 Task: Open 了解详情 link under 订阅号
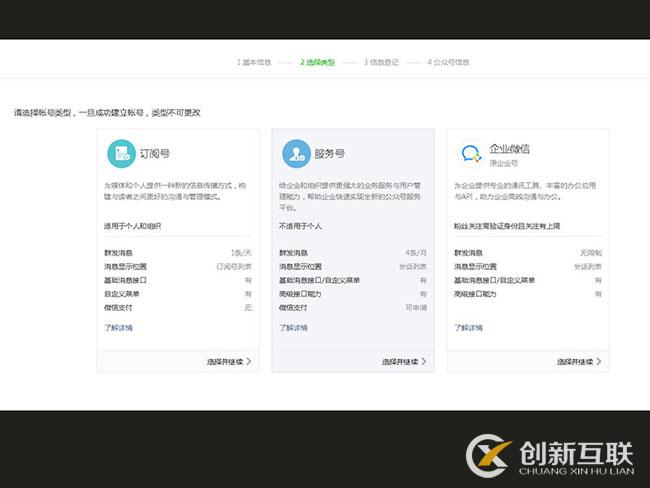pyautogui.click(x=118, y=327)
